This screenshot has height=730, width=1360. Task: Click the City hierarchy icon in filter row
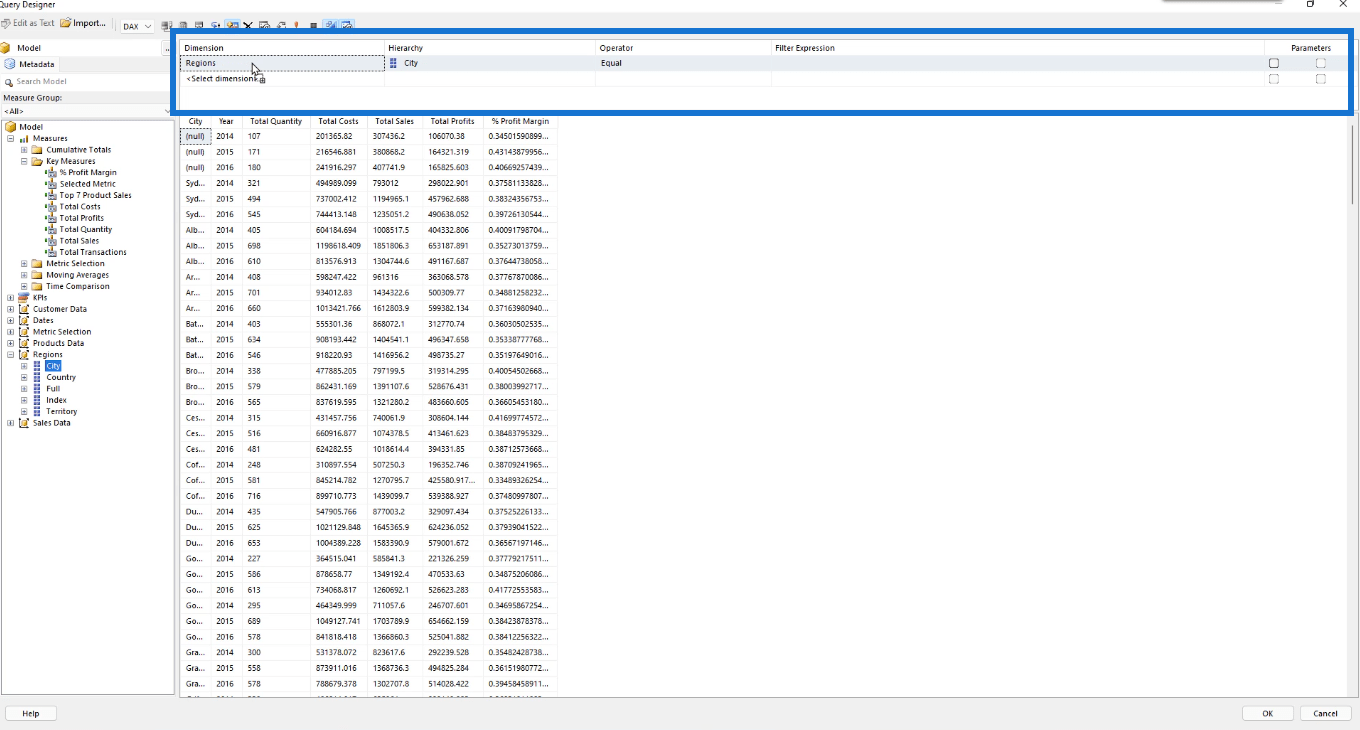pos(393,63)
